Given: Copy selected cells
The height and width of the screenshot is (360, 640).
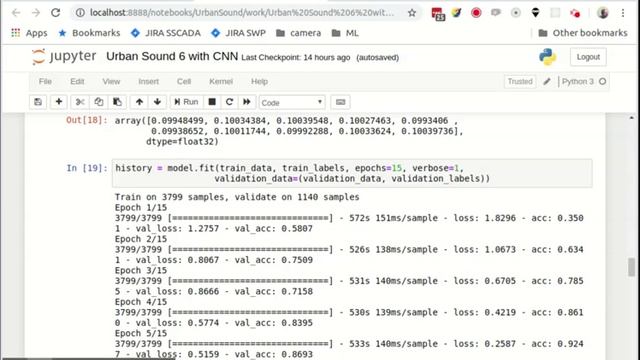Looking at the screenshot, I should (x=98, y=102).
